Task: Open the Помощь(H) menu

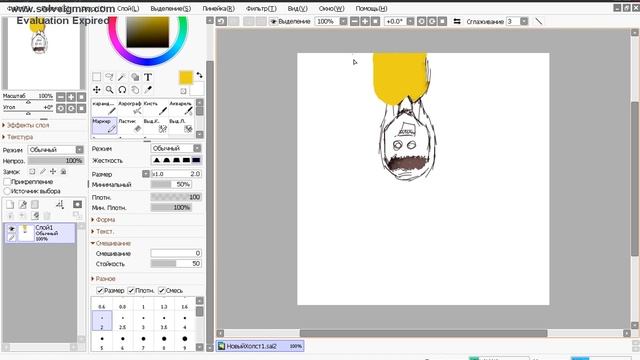Action: [x=371, y=8]
